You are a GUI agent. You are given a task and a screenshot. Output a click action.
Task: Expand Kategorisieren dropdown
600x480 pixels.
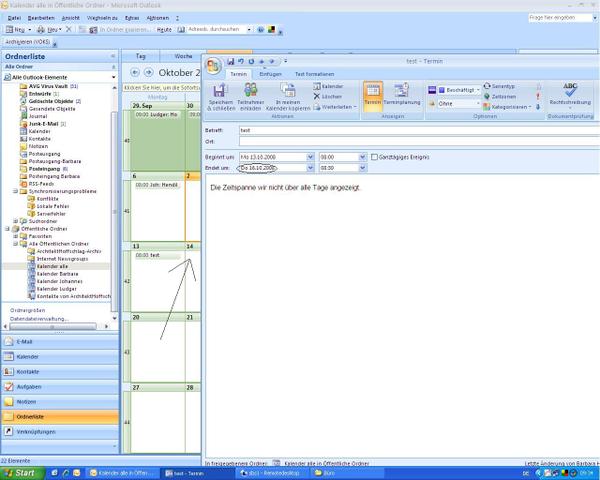(x=530, y=107)
